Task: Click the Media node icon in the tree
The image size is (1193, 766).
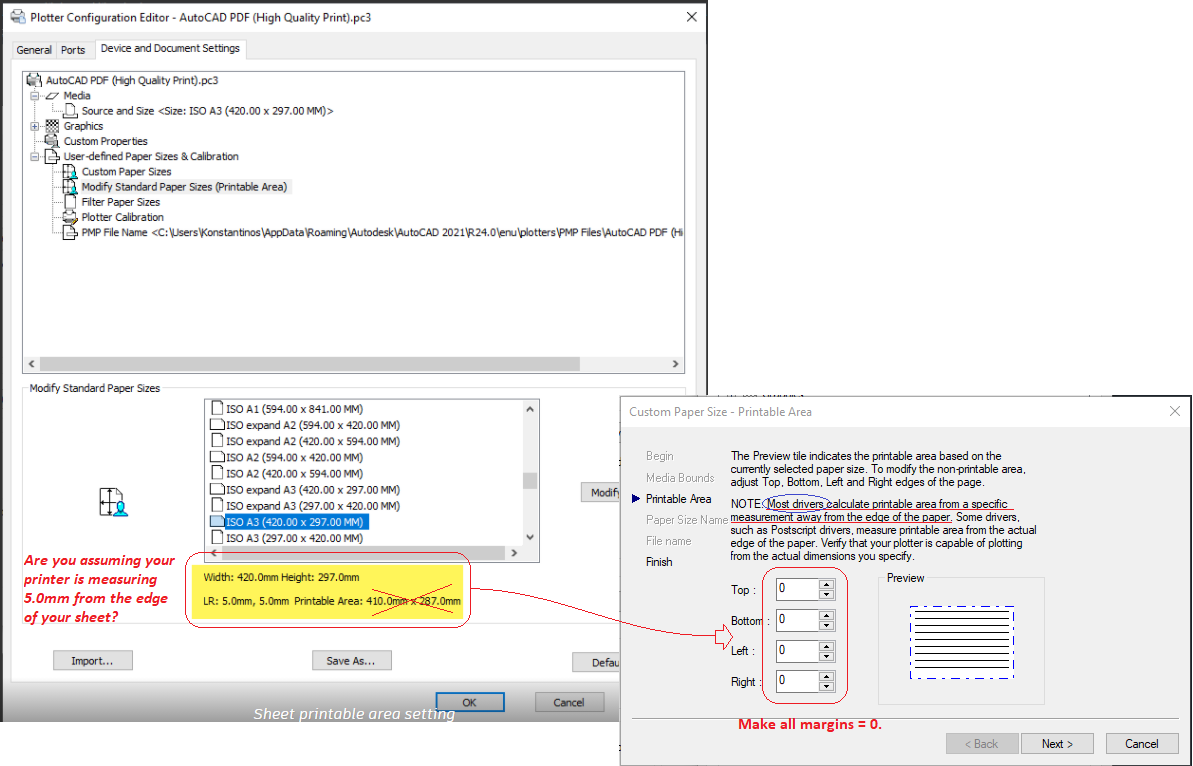Action: coord(53,95)
